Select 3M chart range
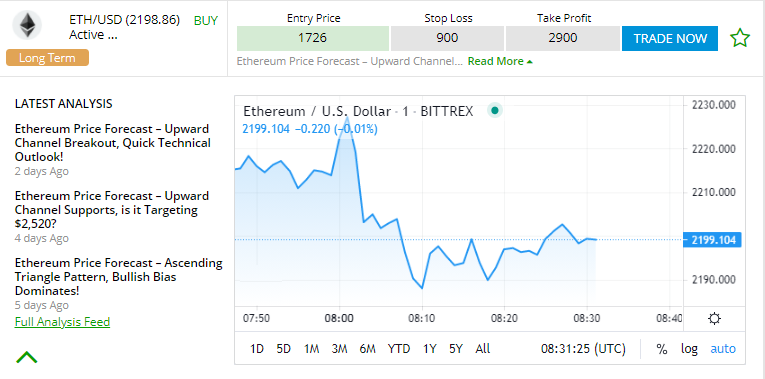Screen dimensions: 765x379 click(x=339, y=349)
